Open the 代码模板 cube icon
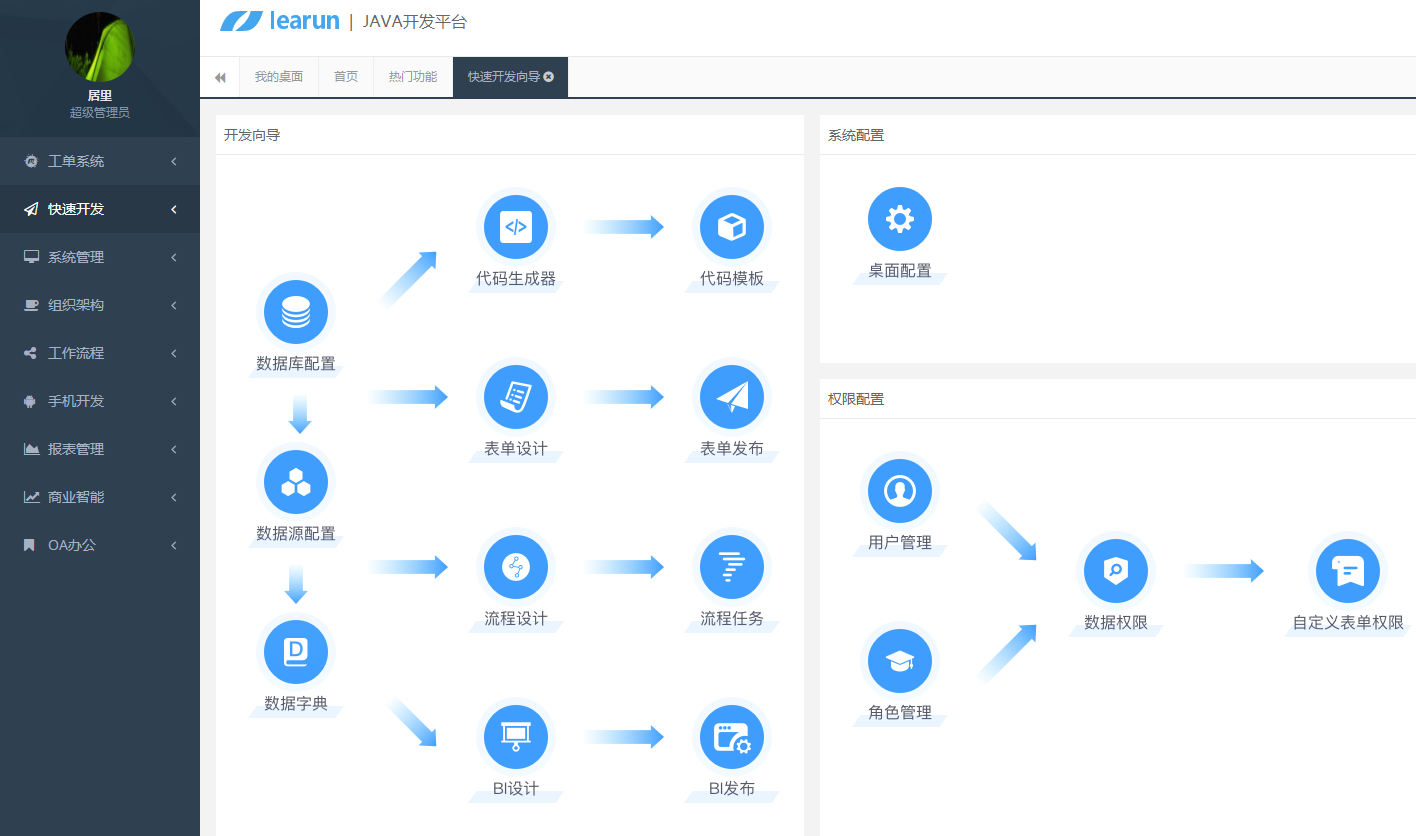The image size is (1416, 836). [x=732, y=227]
